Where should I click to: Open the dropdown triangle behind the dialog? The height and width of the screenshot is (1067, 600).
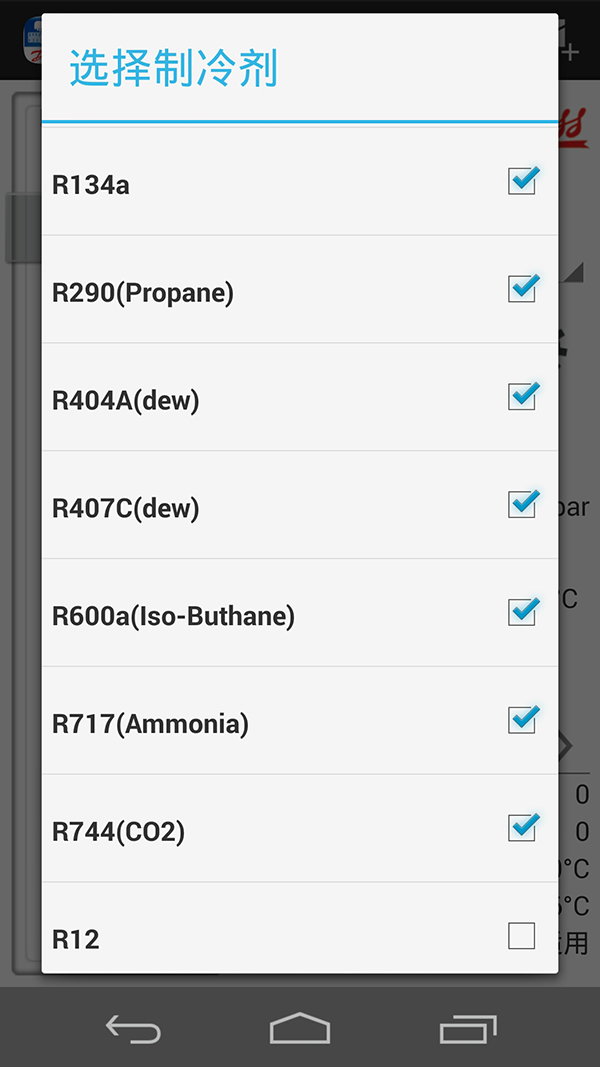(571, 272)
